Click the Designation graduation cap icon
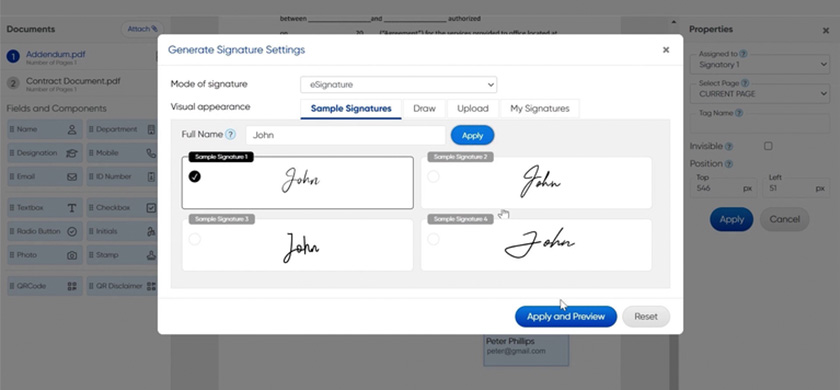 [72, 153]
